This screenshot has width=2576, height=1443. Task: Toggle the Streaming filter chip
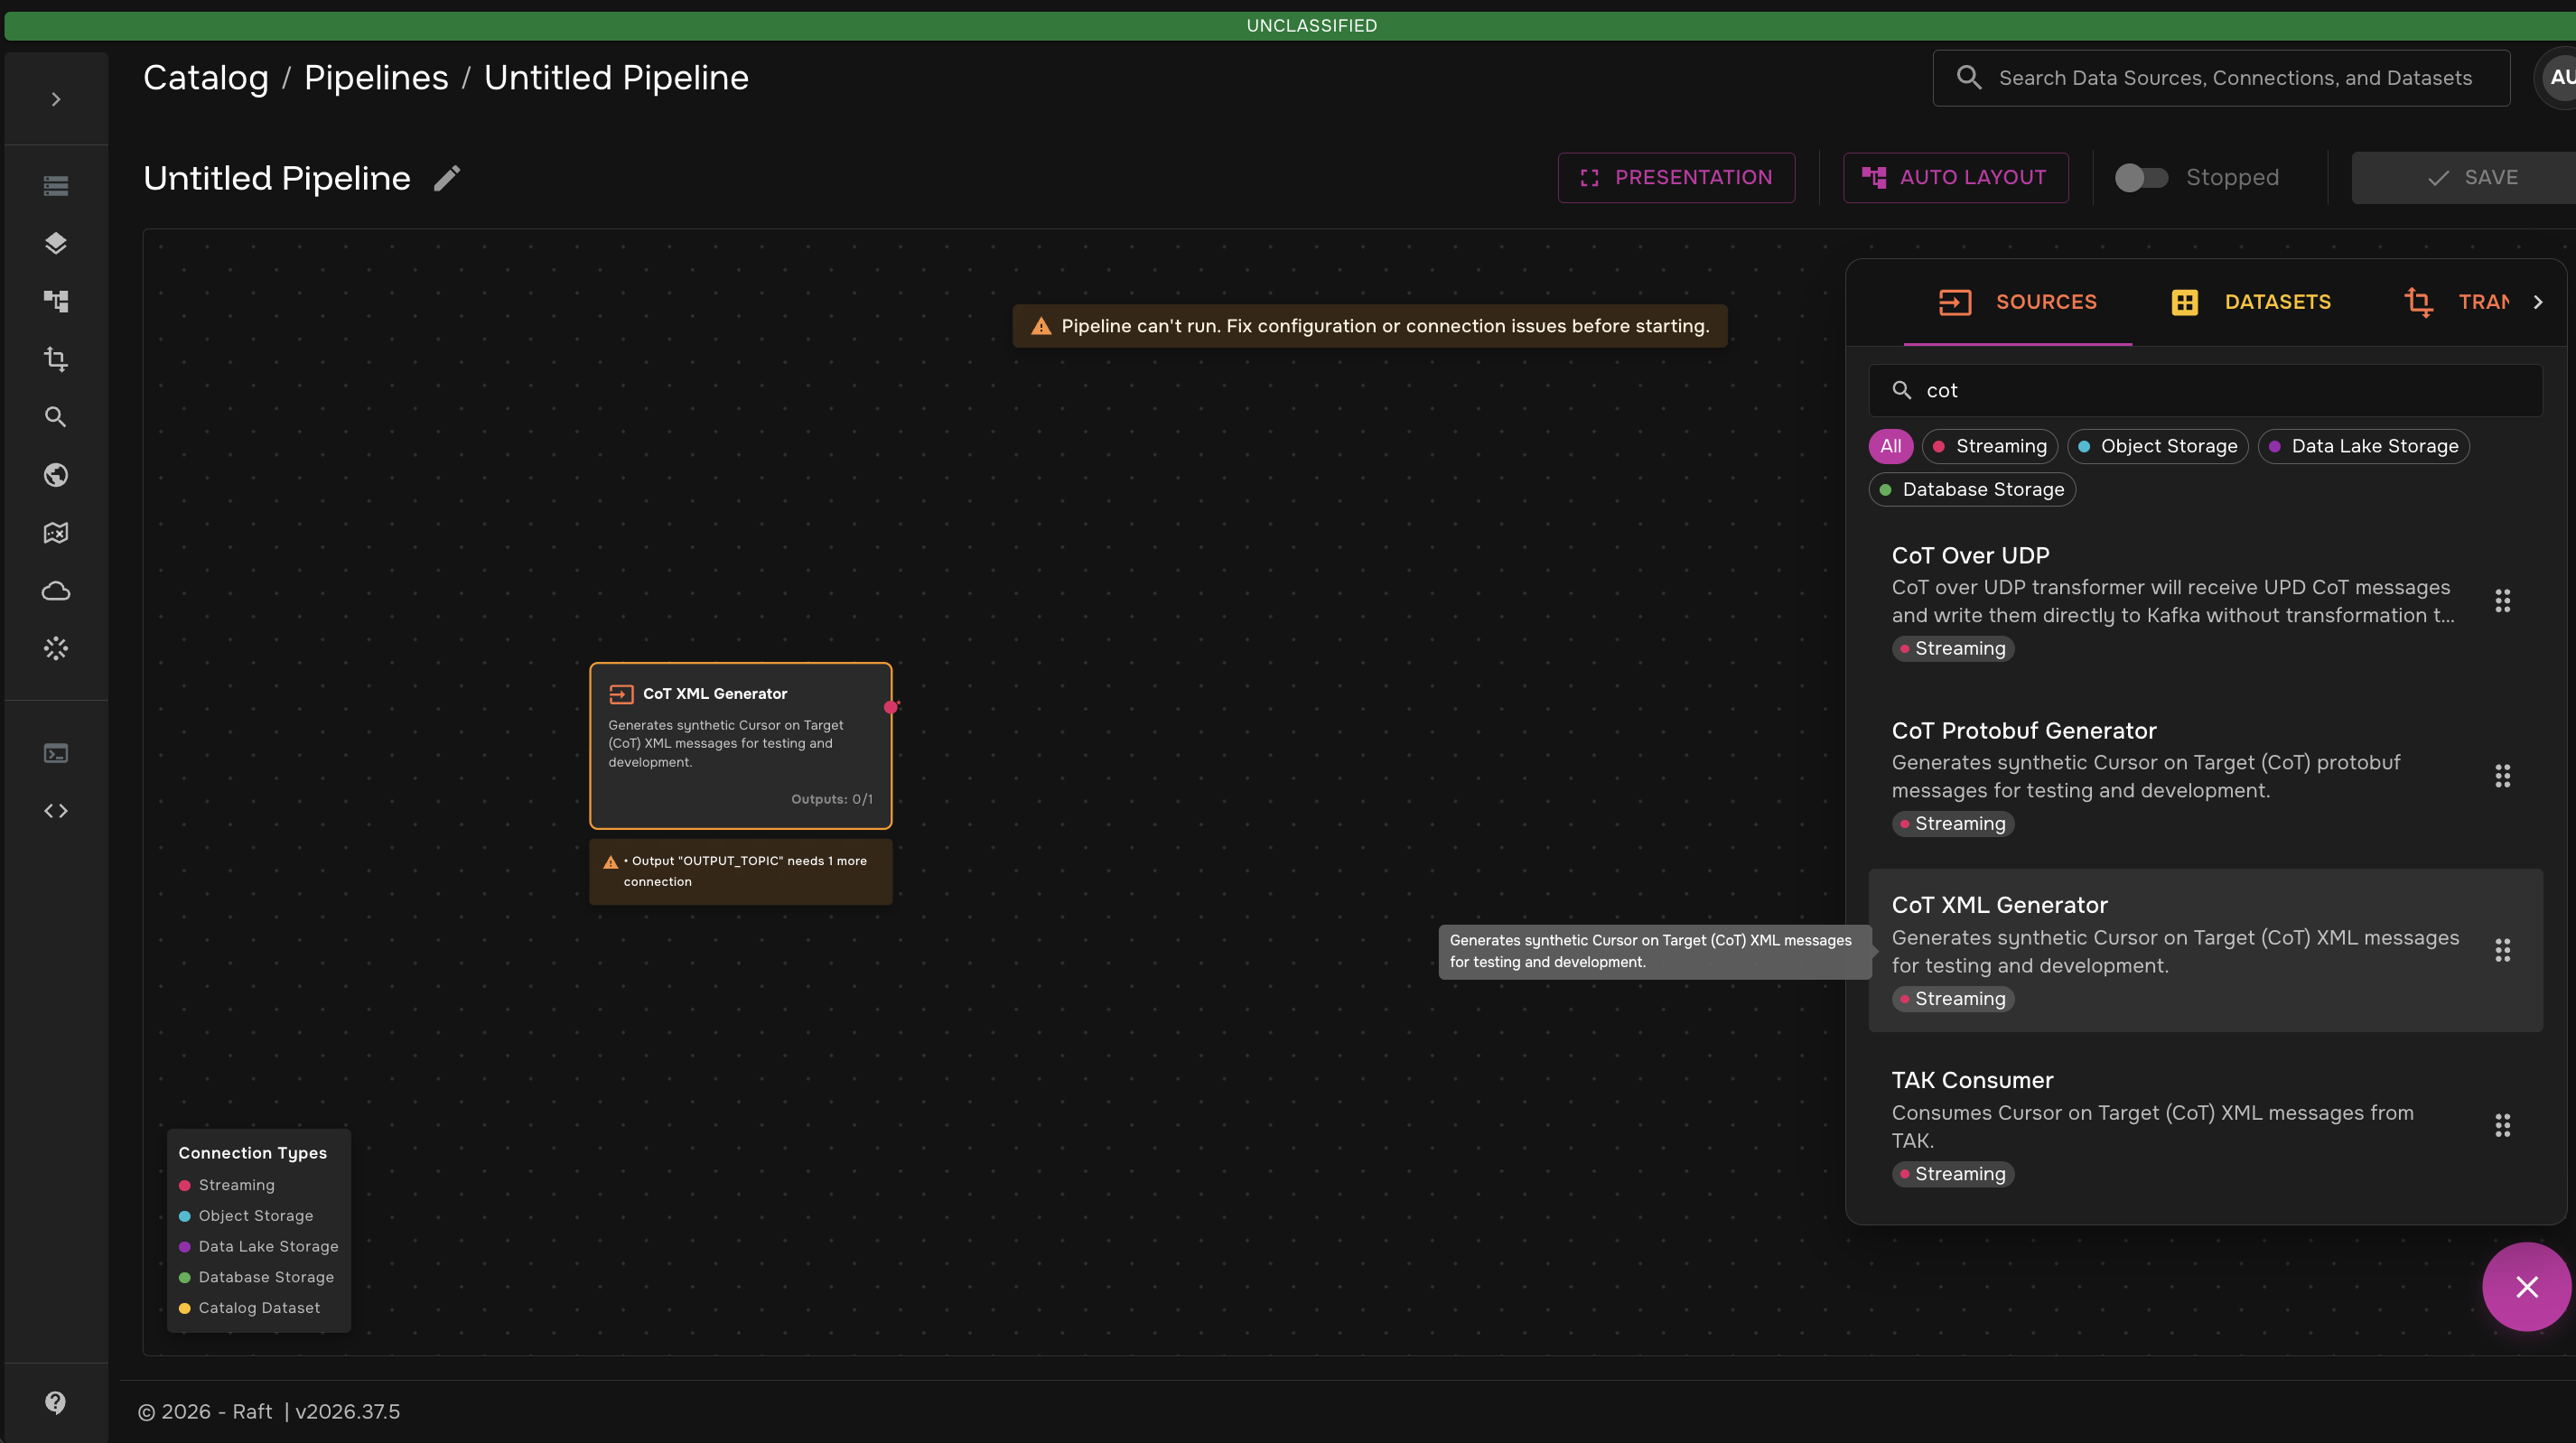[1989, 446]
